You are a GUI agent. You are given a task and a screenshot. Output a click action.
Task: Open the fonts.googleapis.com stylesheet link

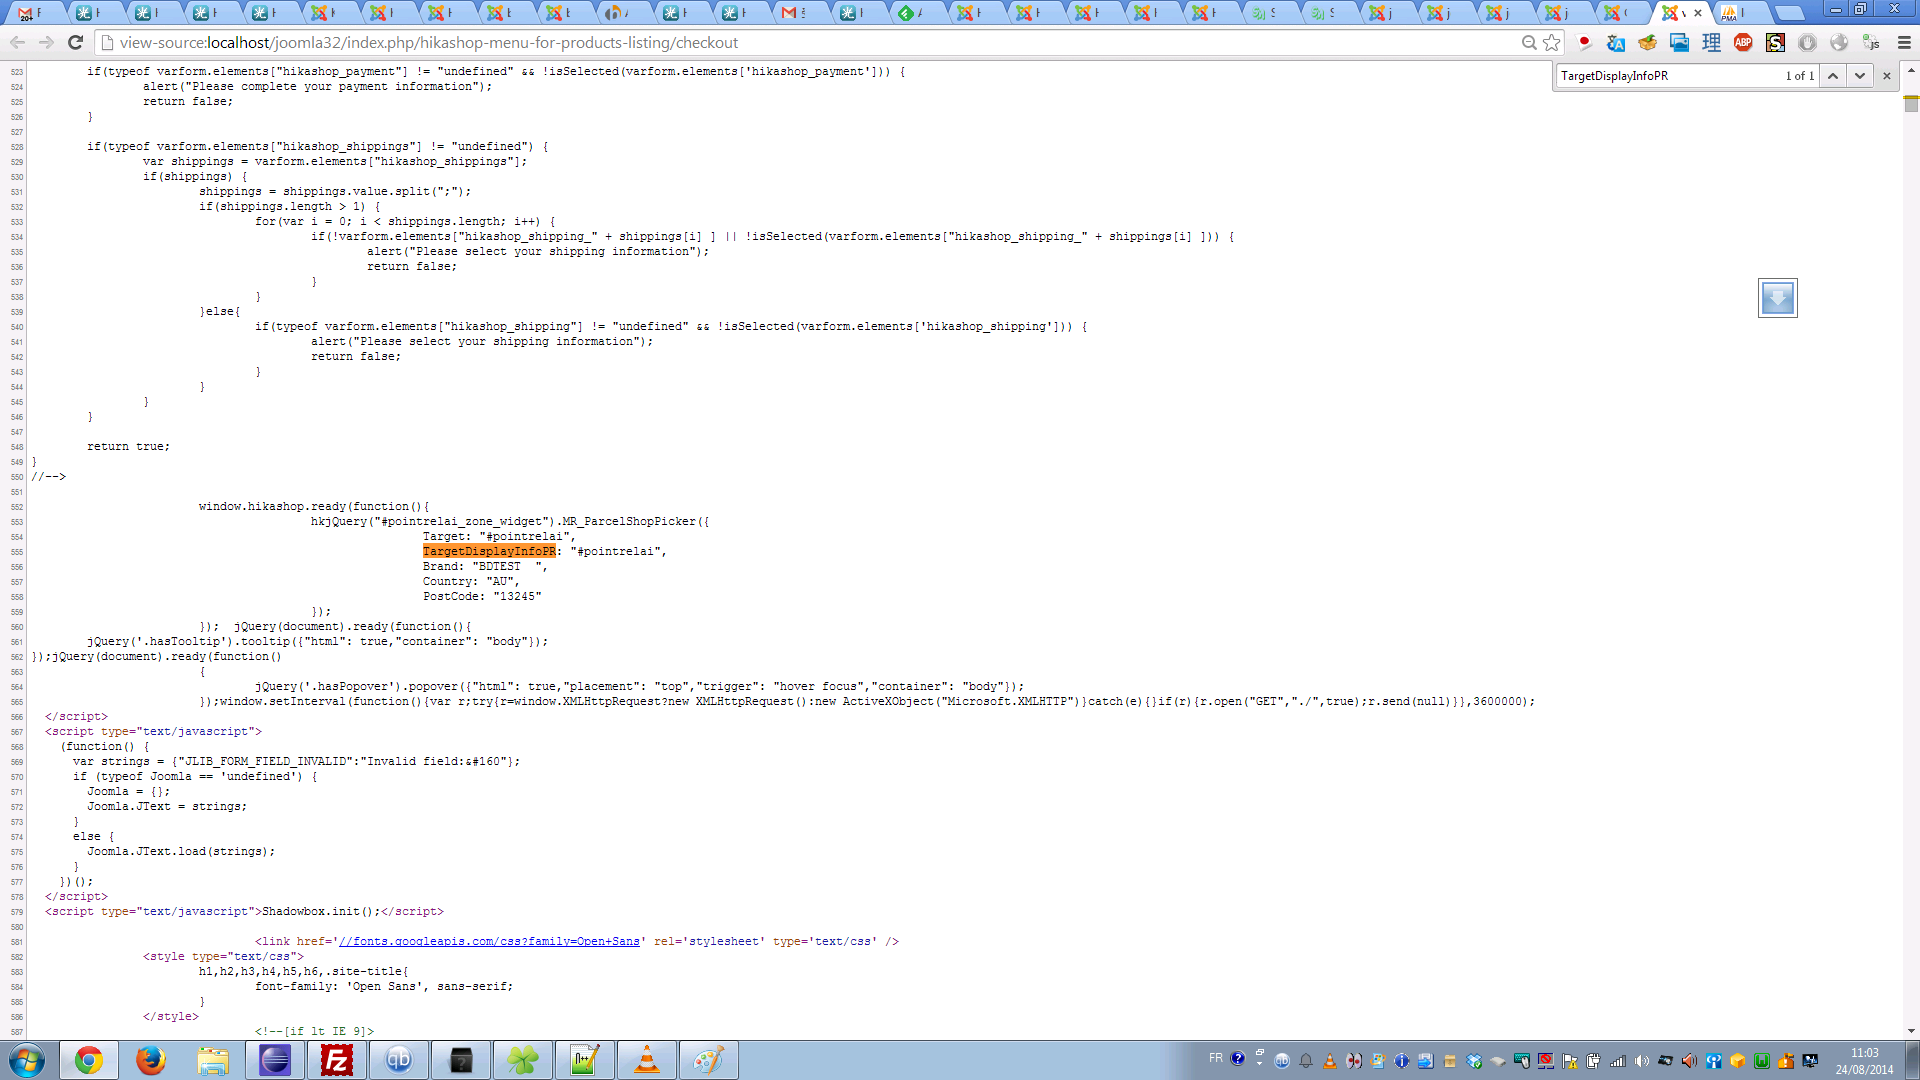(489, 942)
